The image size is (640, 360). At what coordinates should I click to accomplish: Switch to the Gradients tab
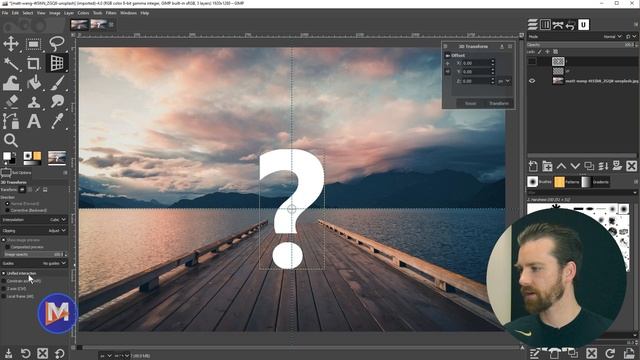595,182
